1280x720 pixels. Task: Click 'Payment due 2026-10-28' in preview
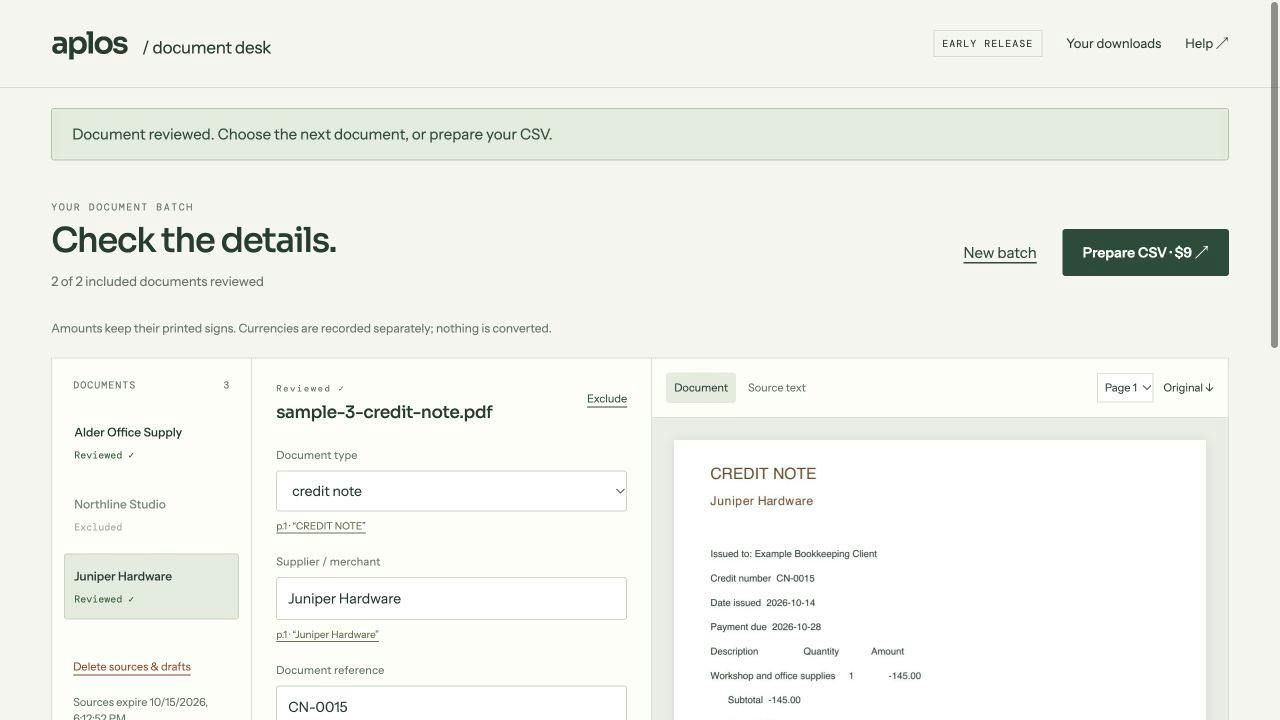[765, 627]
